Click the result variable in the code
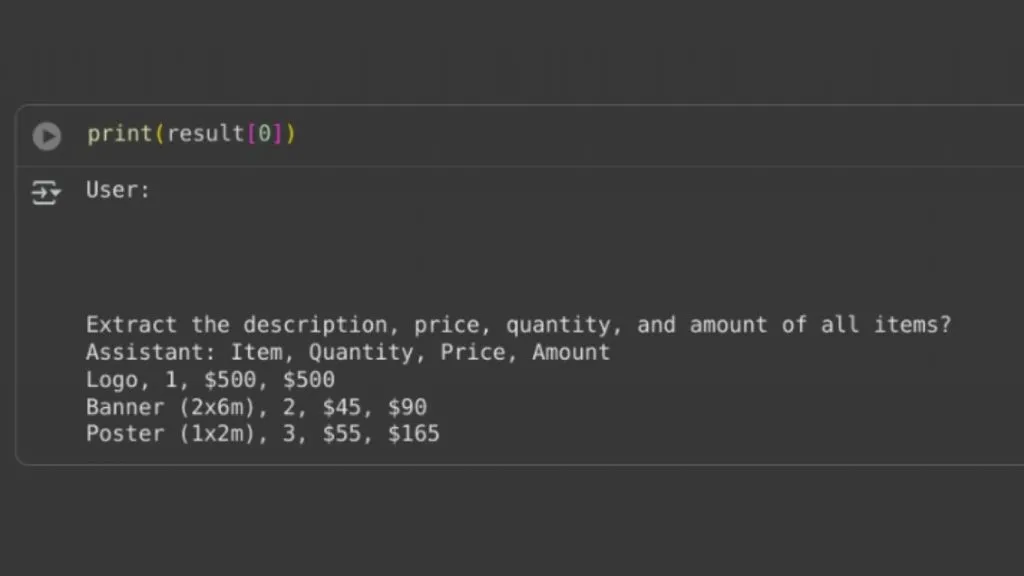This screenshot has width=1024, height=576. (205, 134)
